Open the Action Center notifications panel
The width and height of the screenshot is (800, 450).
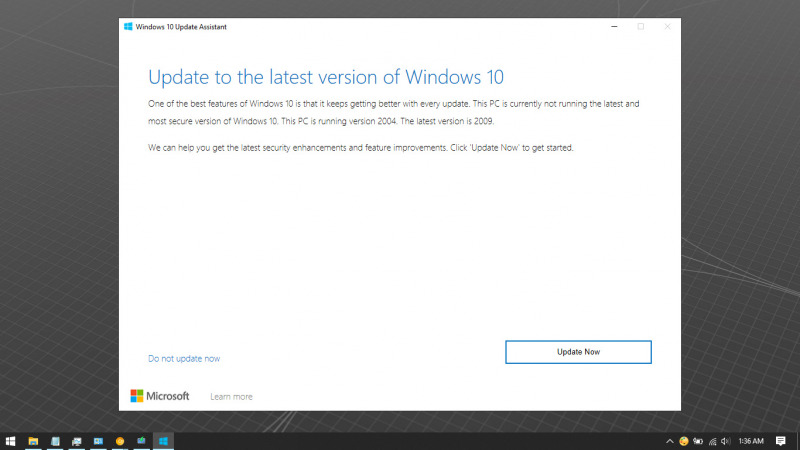(781, 441)
